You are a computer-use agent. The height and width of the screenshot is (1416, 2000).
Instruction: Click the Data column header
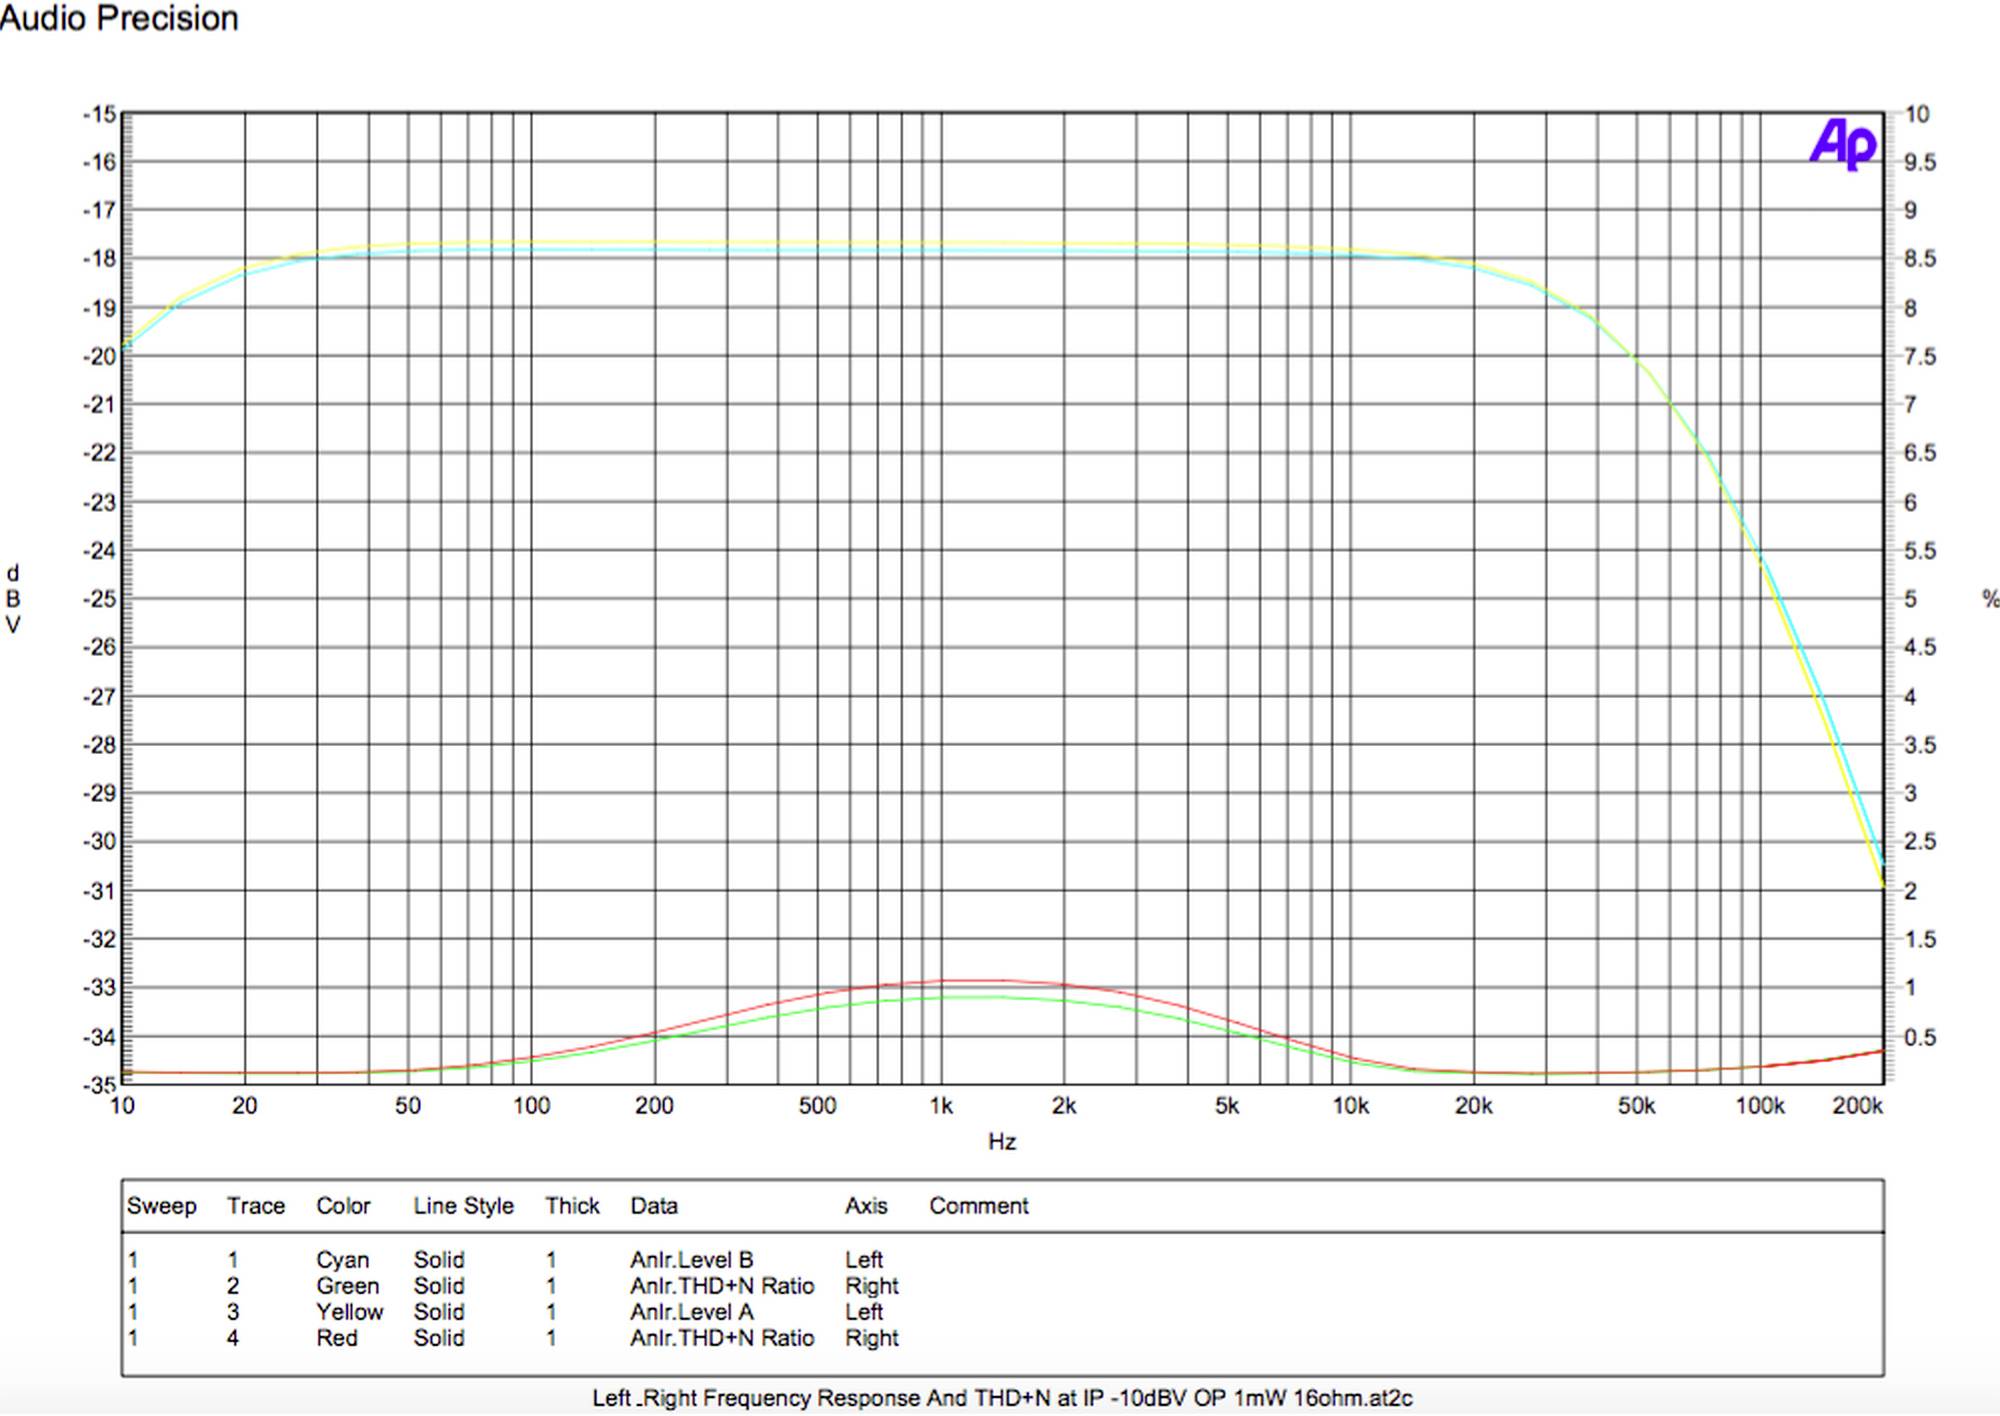[653, 1206]
